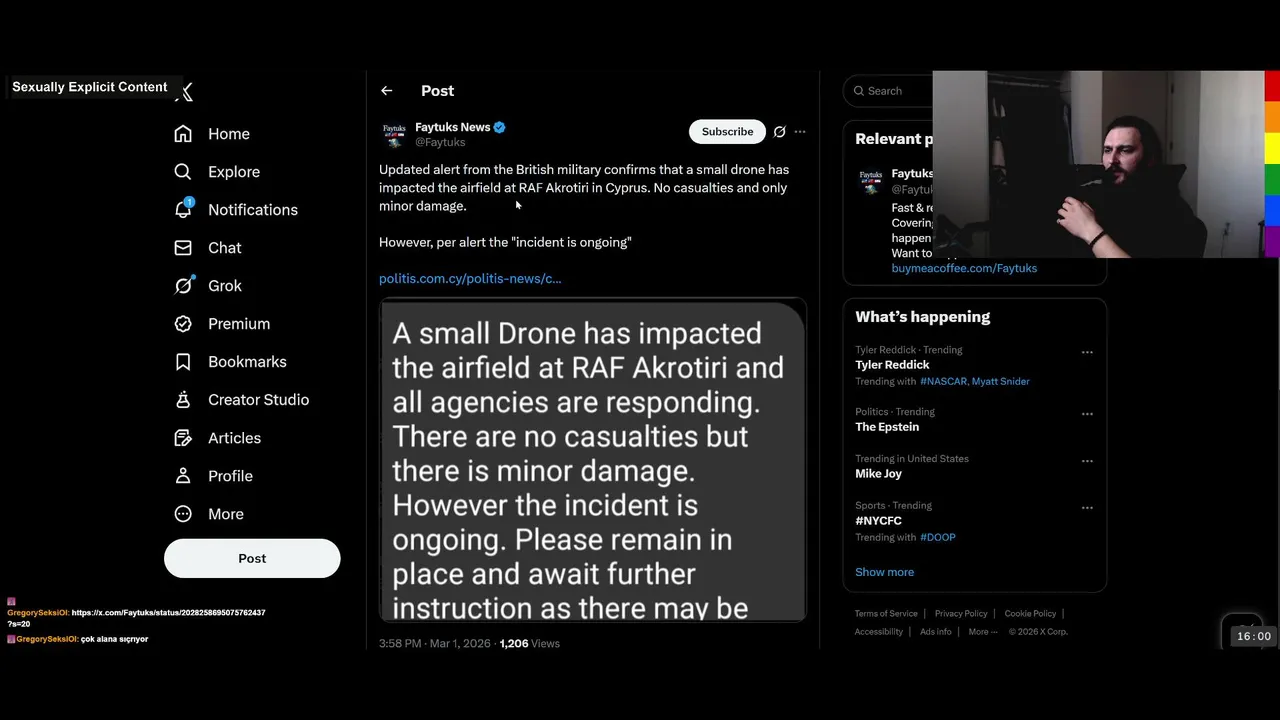Open Ads info footer link
Screen dimensions: 1280x720
936,632
